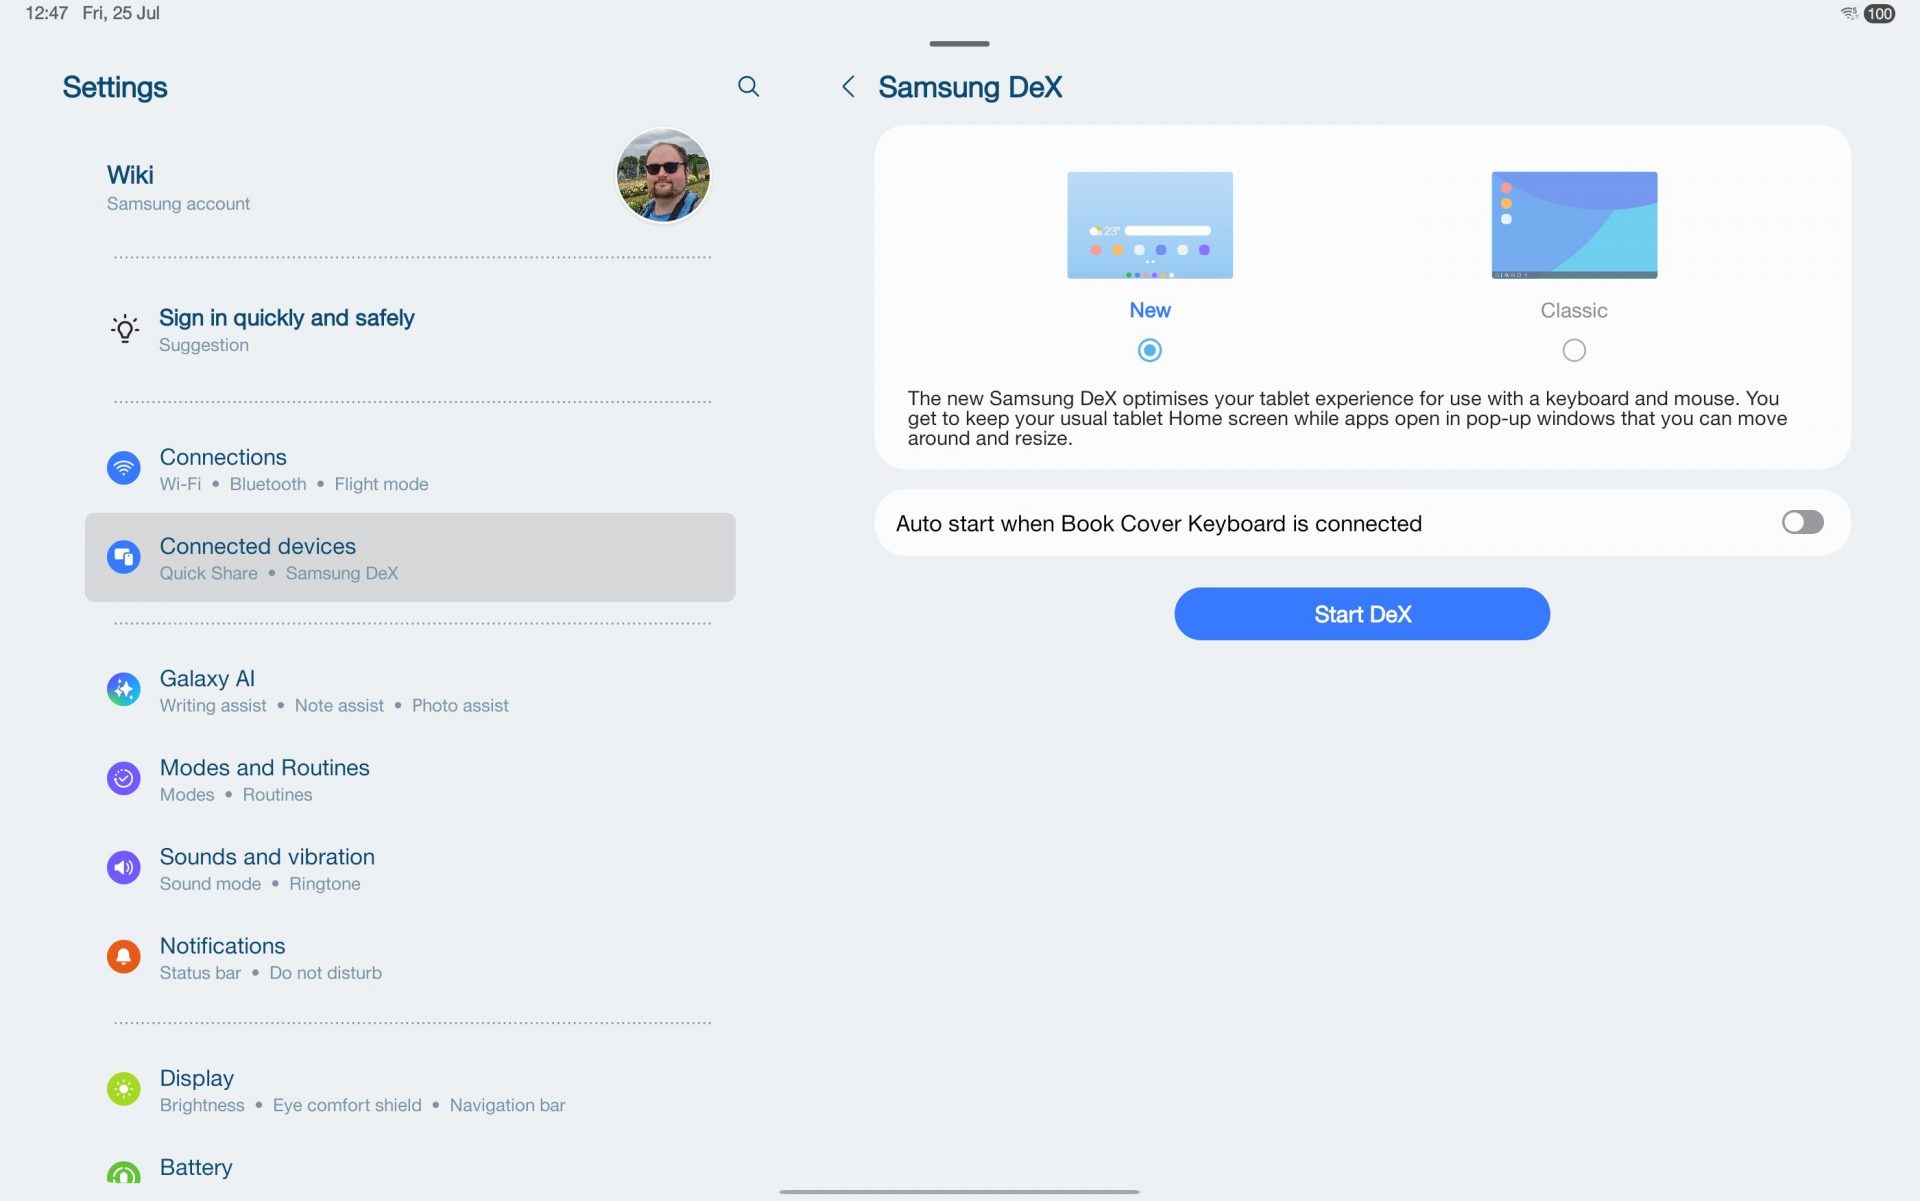Select the Classic DeX layout radio button
The image size is (1920, 1201).
coord(1574,350)
